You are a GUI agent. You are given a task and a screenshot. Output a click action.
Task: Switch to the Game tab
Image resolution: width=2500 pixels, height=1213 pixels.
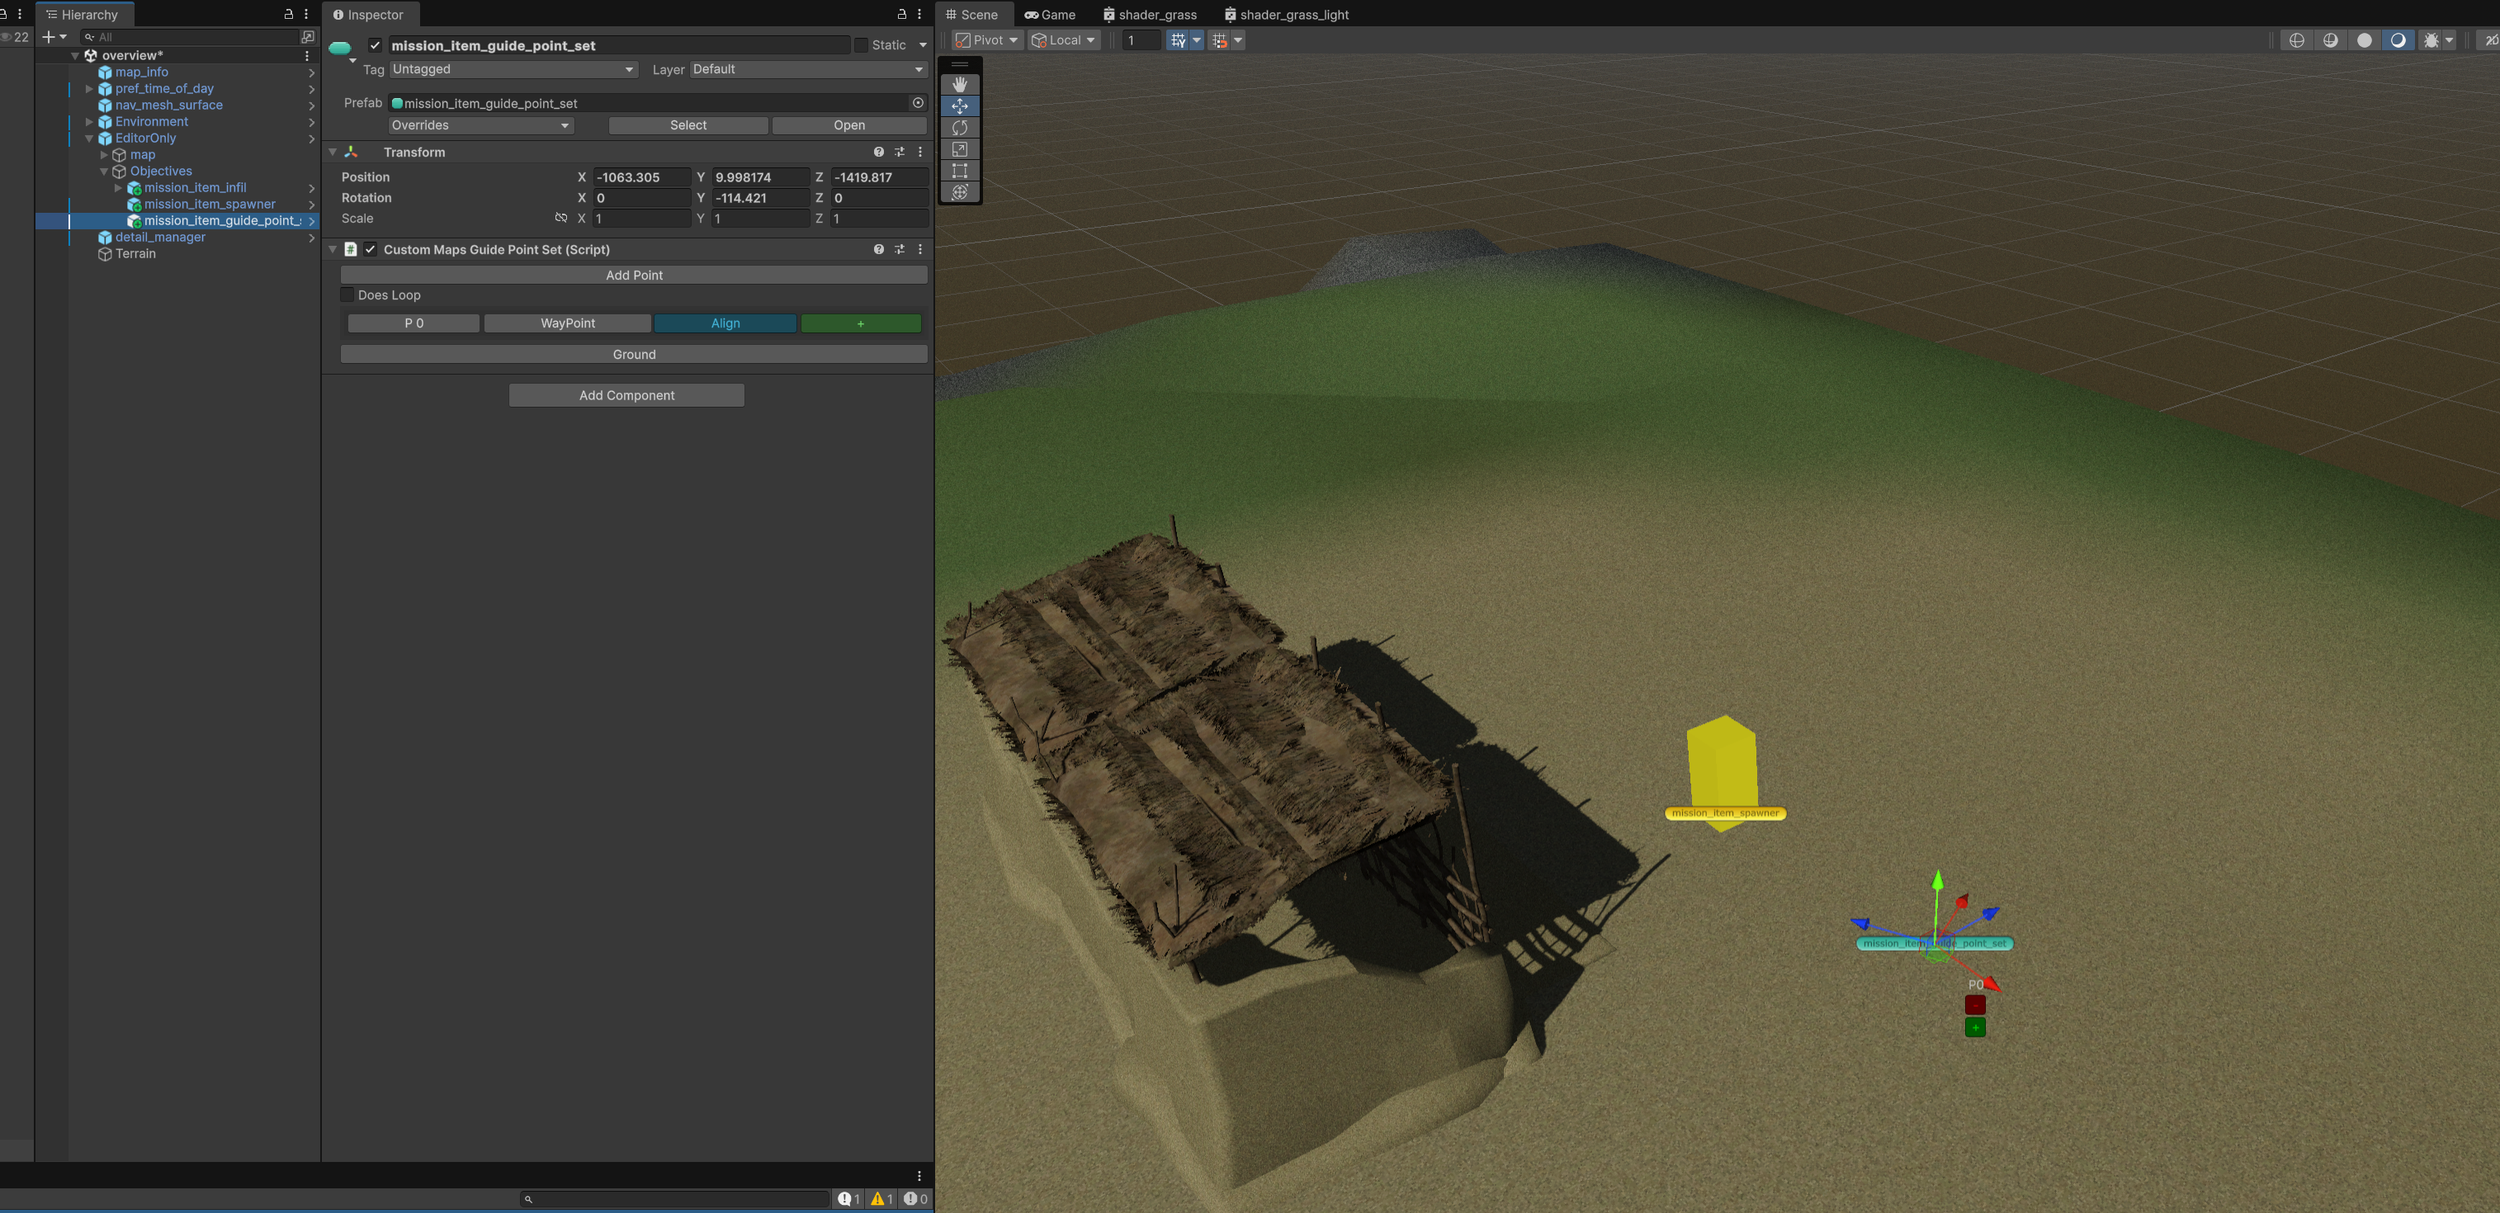pos(1050,14)
